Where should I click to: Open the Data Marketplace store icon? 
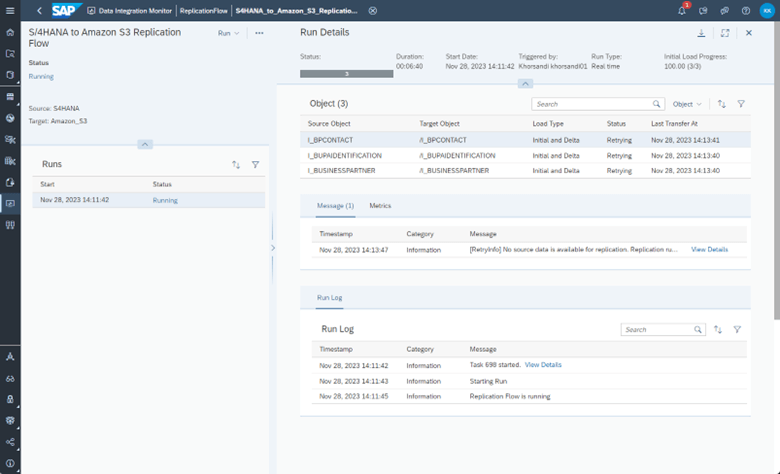[10, 96]
